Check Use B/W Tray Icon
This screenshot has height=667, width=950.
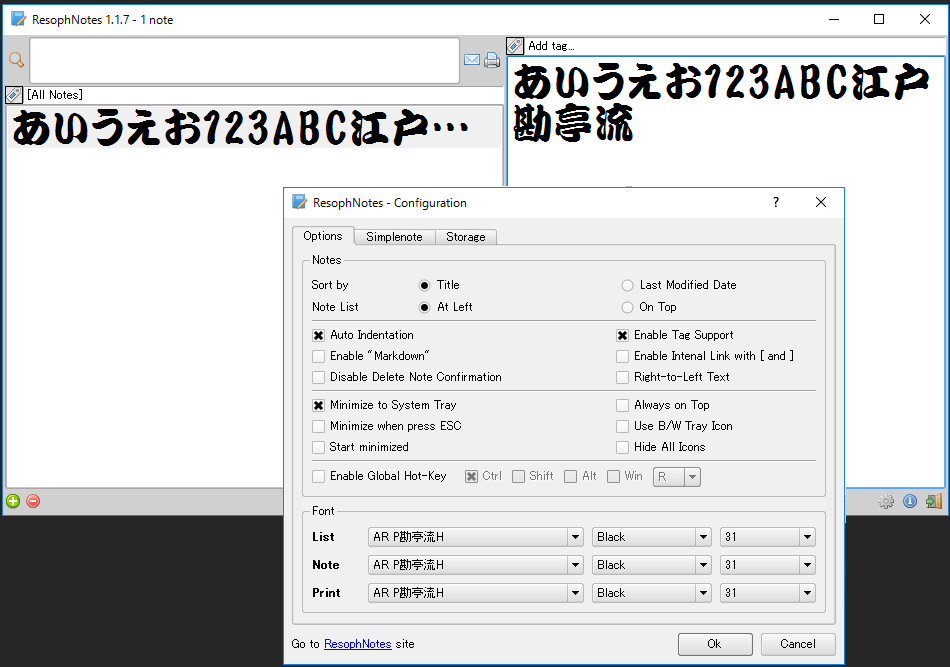point(622,426)
